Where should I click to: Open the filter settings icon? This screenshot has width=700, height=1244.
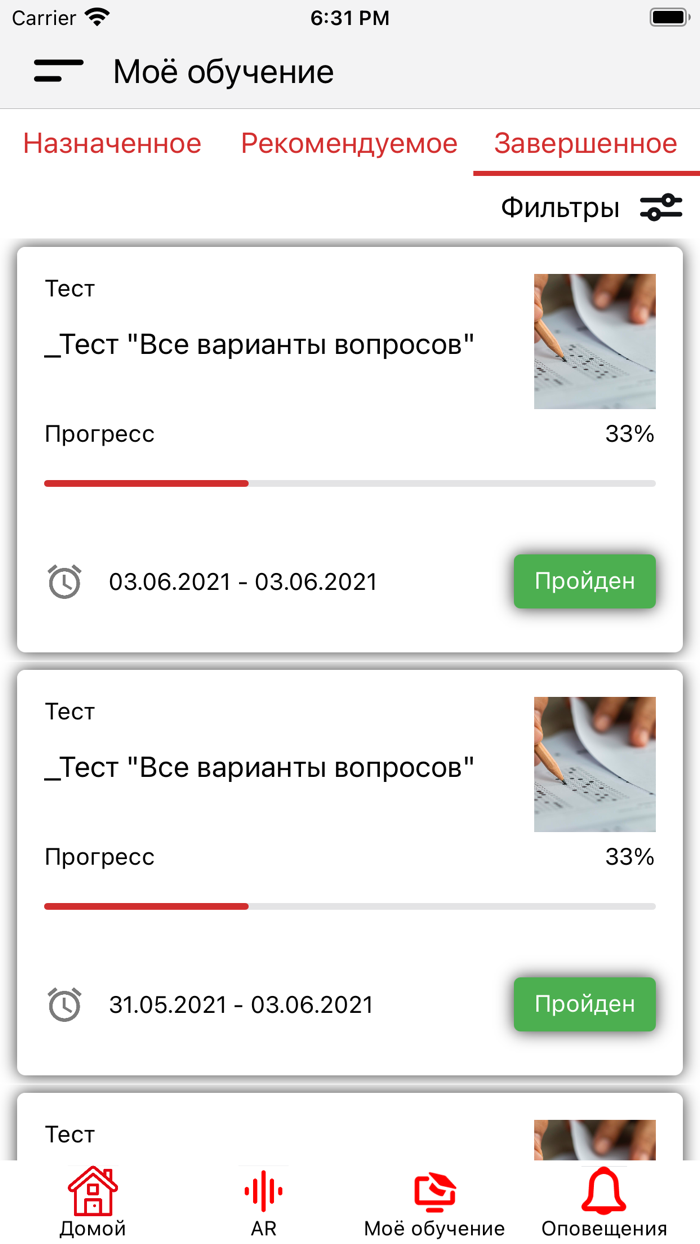660,207
